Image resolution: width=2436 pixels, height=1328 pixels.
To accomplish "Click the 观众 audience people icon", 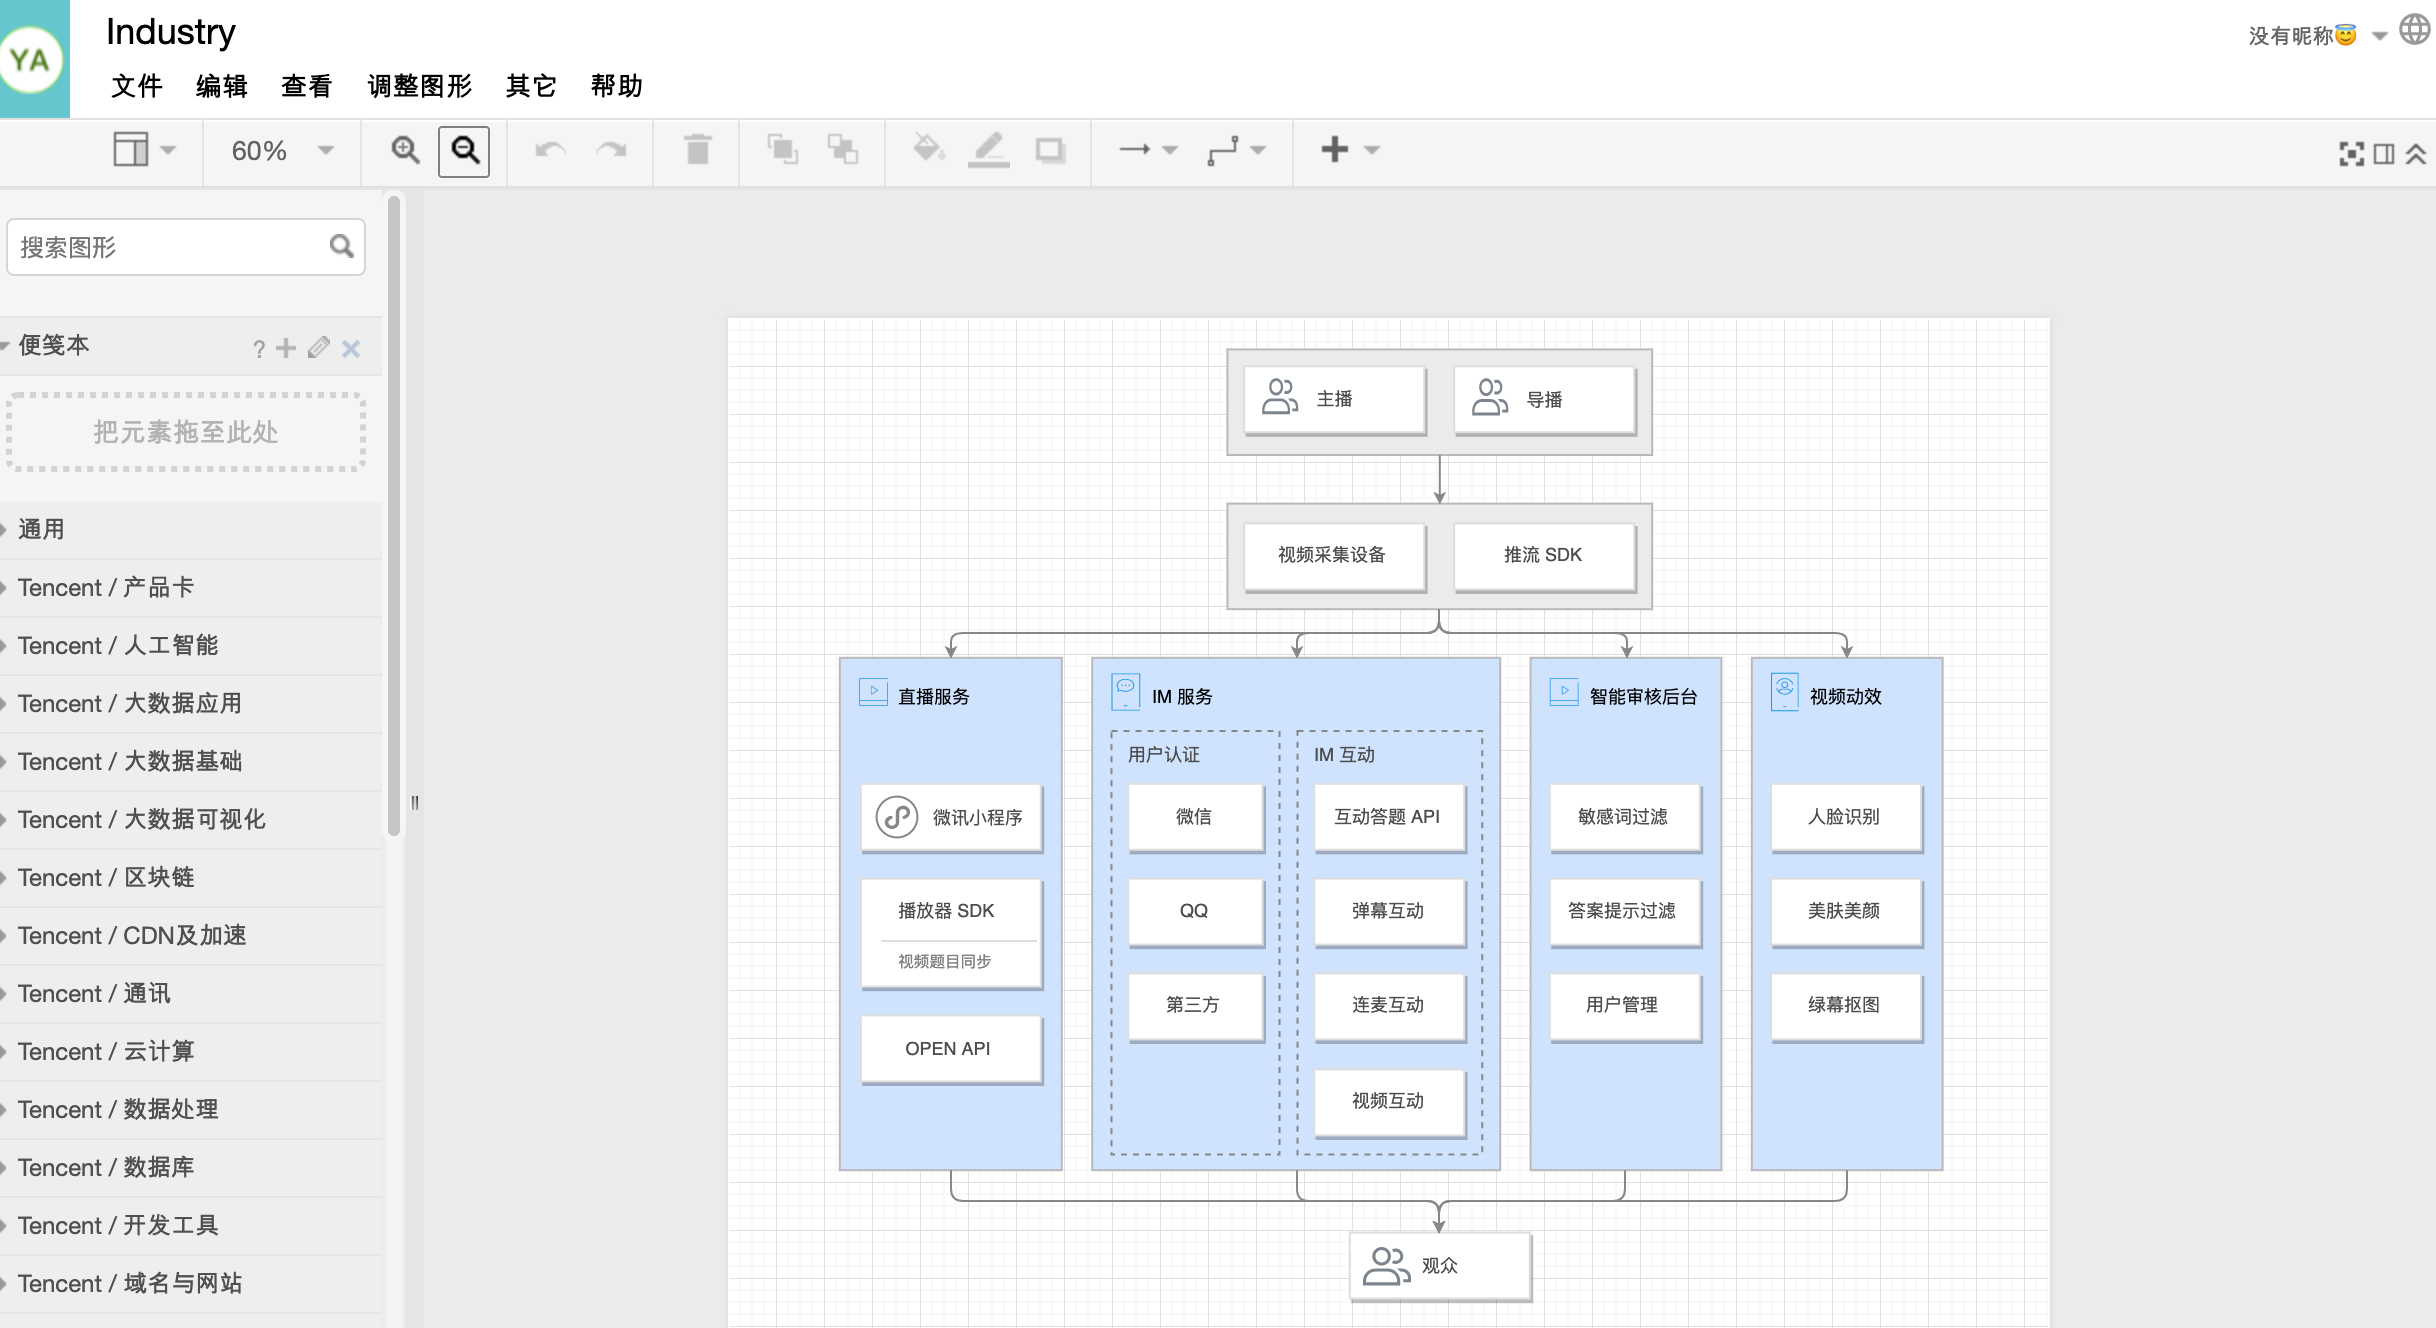I will click(x=1387, y=1265).
